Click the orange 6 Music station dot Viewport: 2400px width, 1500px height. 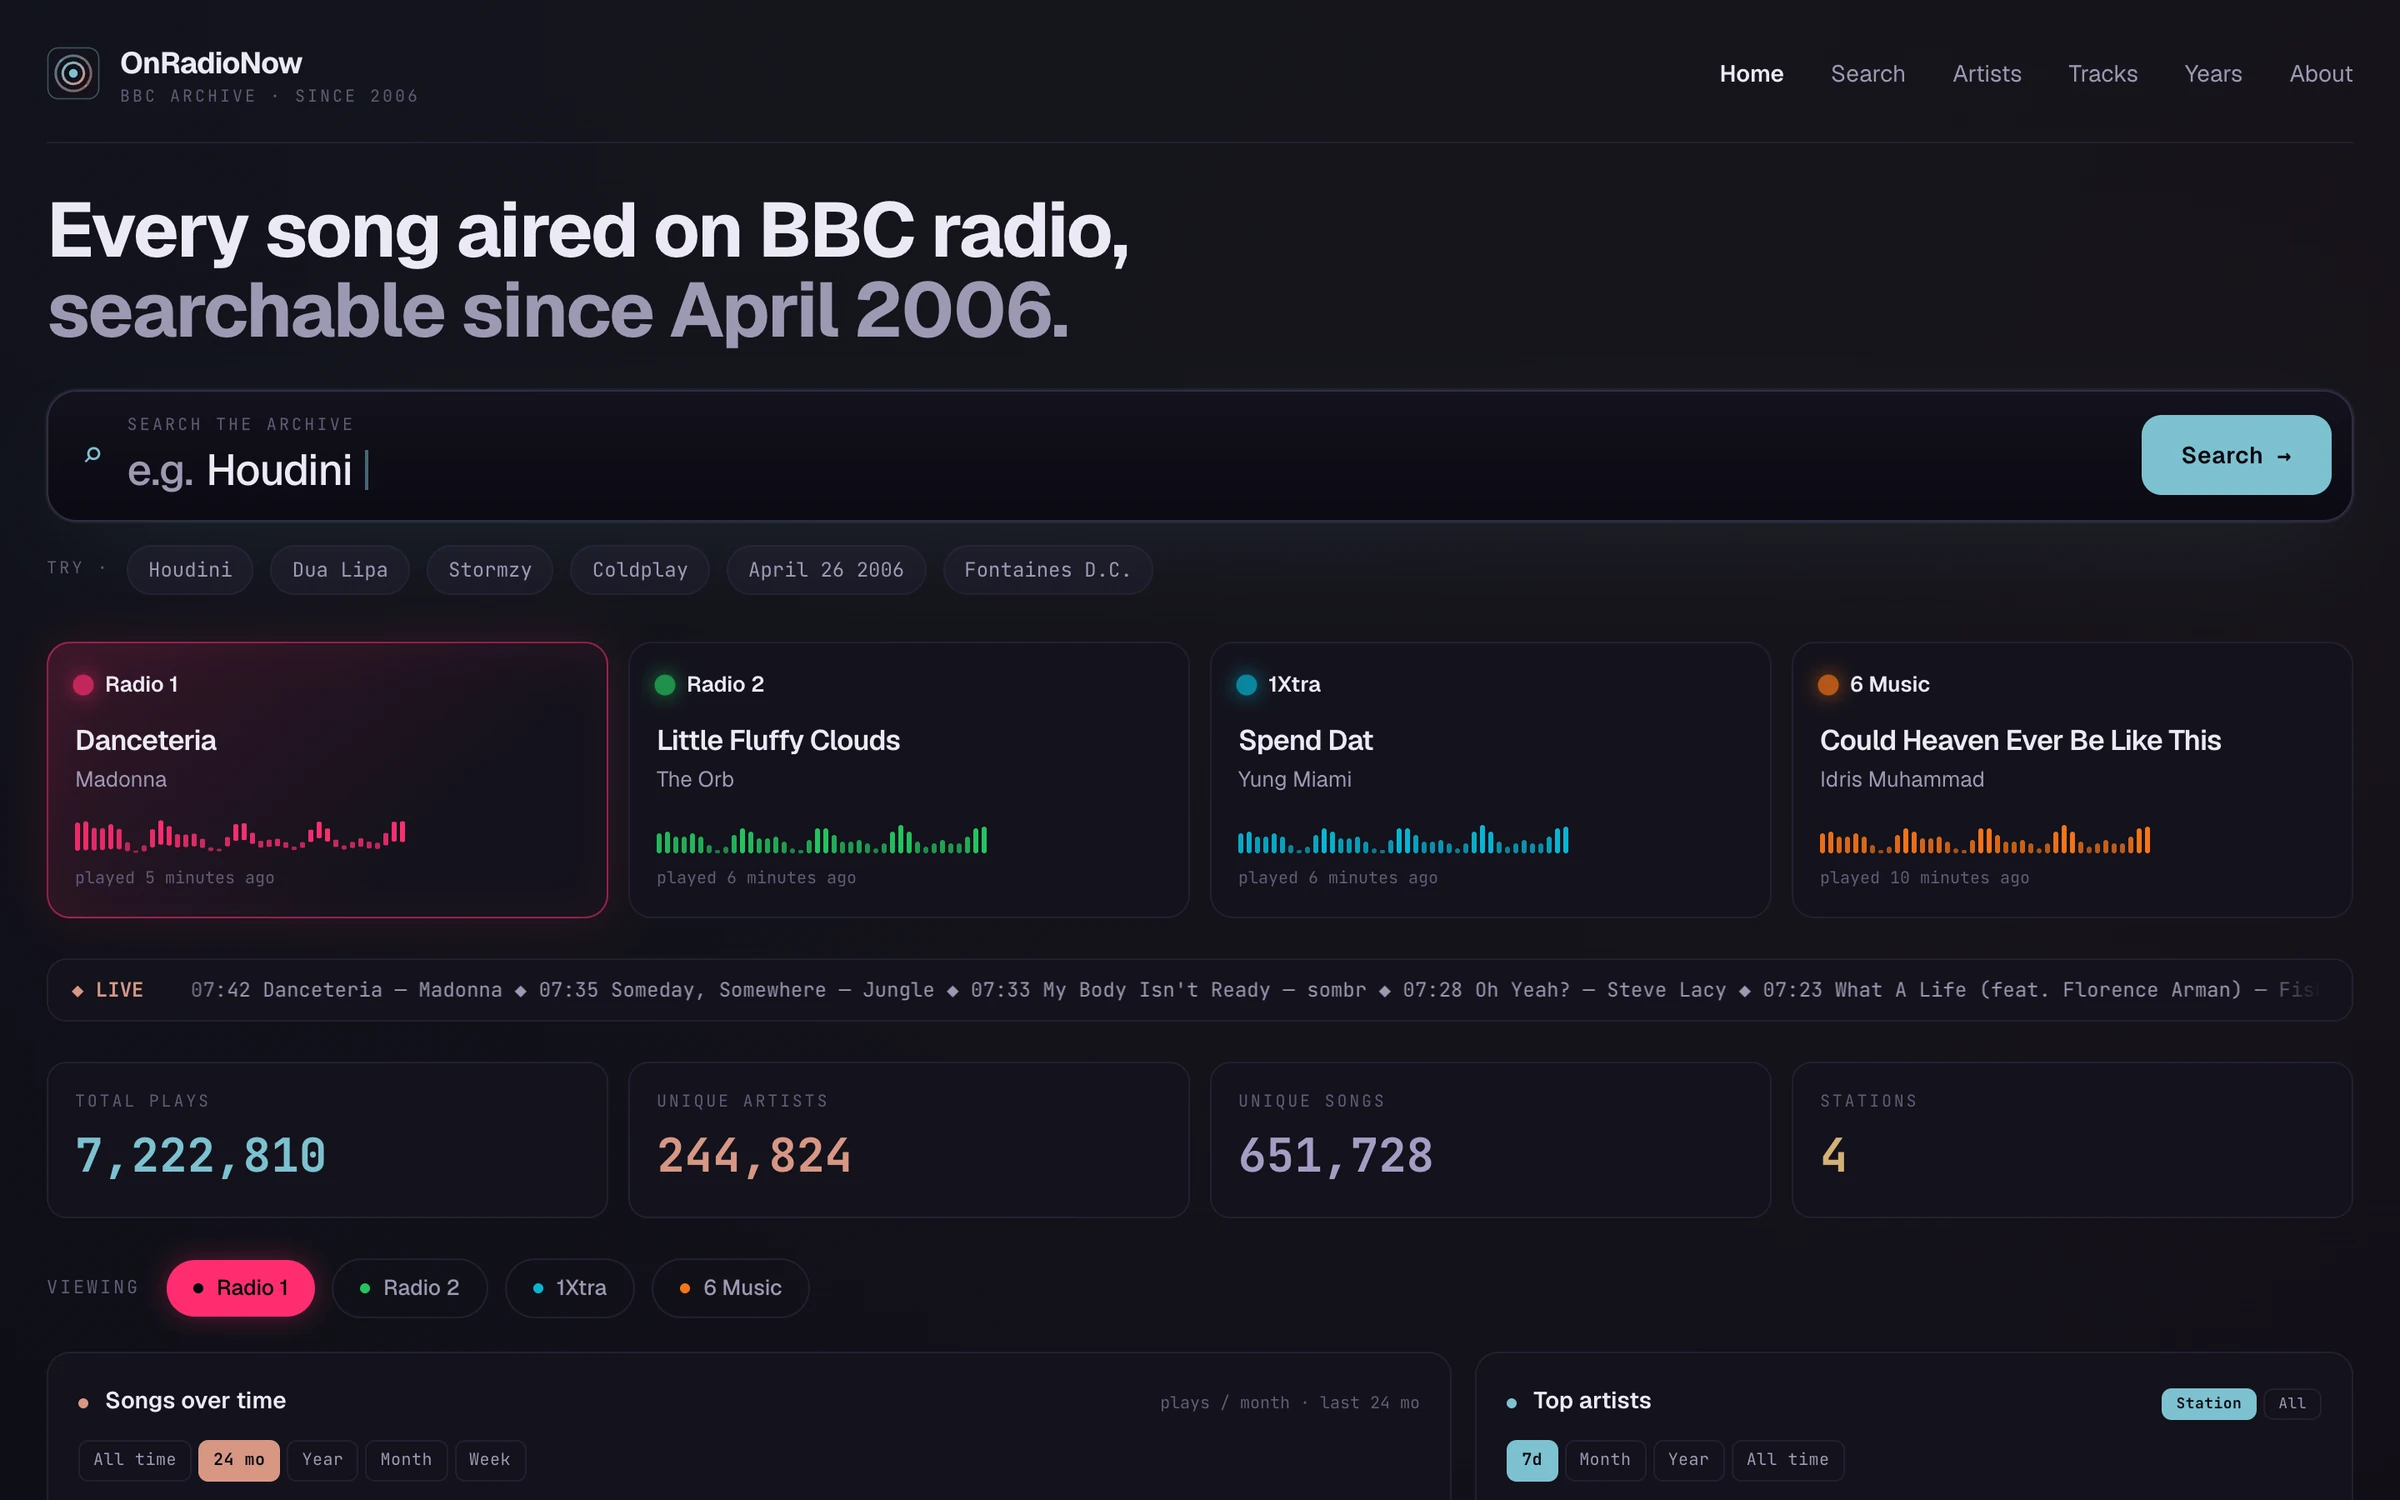[1829, 685]
